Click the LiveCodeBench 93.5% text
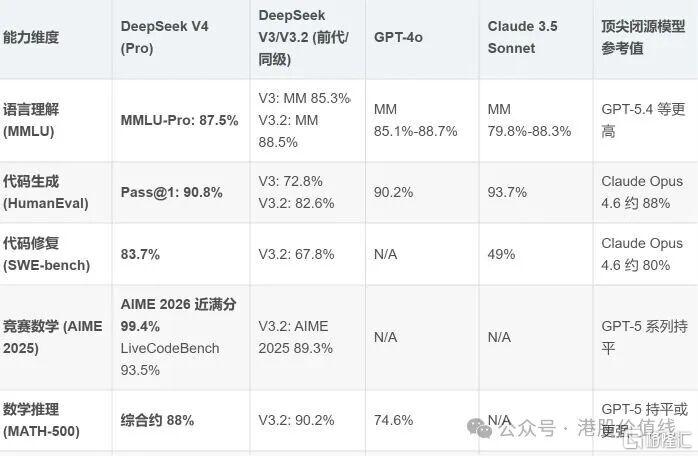The image size is (698, 456). click(170, 359)
